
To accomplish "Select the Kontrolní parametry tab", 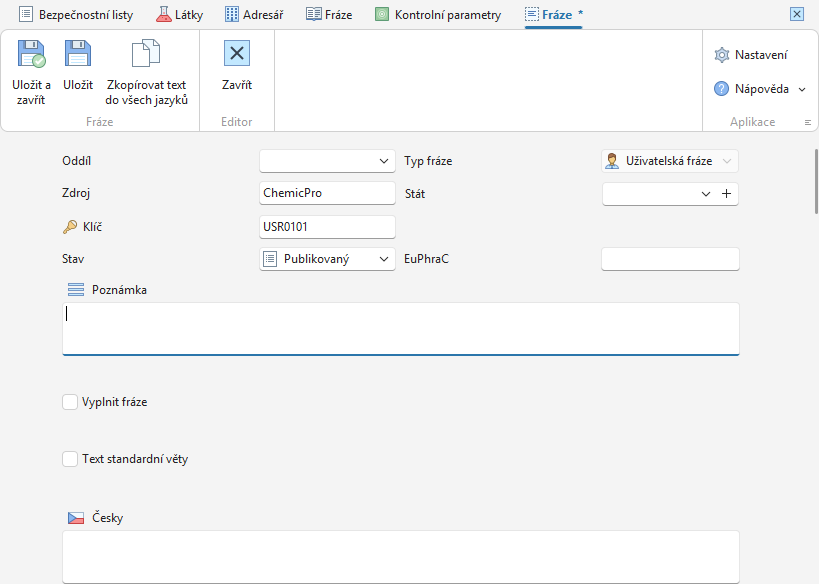I will tap(438, 15).
